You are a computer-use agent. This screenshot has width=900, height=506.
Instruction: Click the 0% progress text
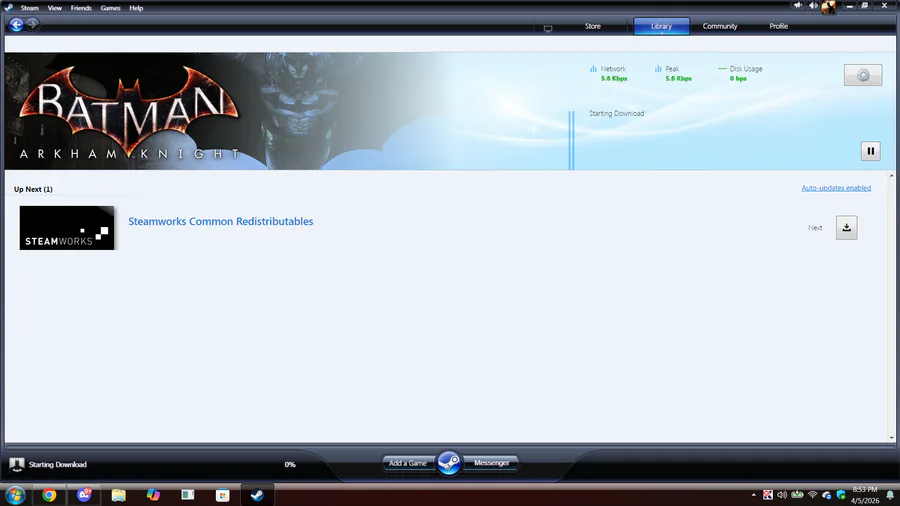pos(290,465)
